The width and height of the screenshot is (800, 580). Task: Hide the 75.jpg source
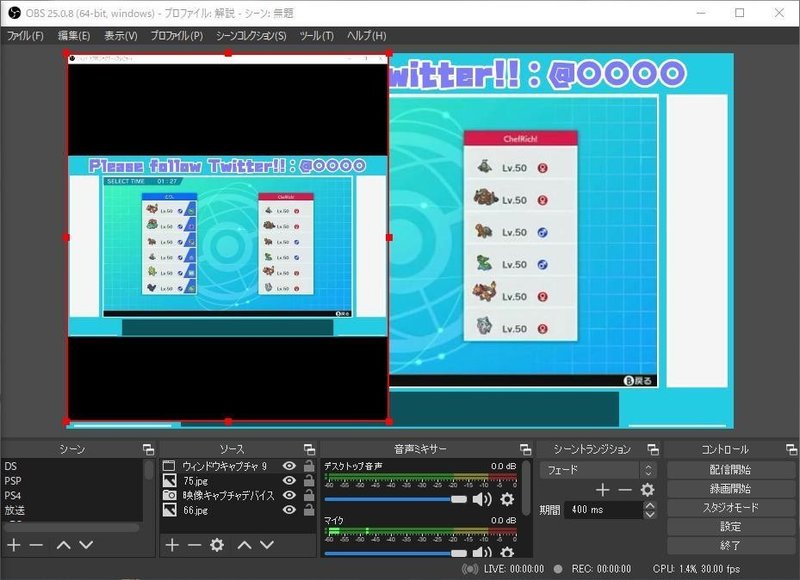click(289, 481)
